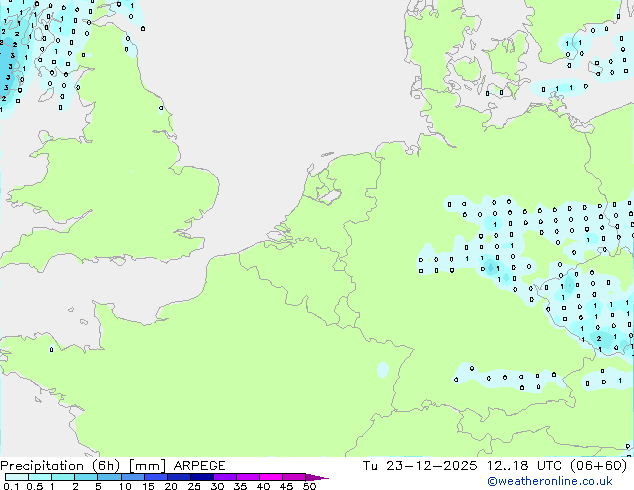This screenshot has height=490, width=634.
Task: Click the legend swatch between 5 and 10
Action: (x=109, y=477)
